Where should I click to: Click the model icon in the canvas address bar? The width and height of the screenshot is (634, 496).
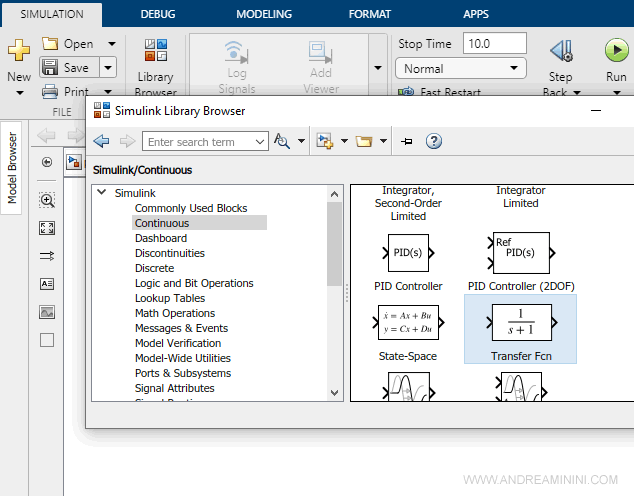[x=74, y=162]
